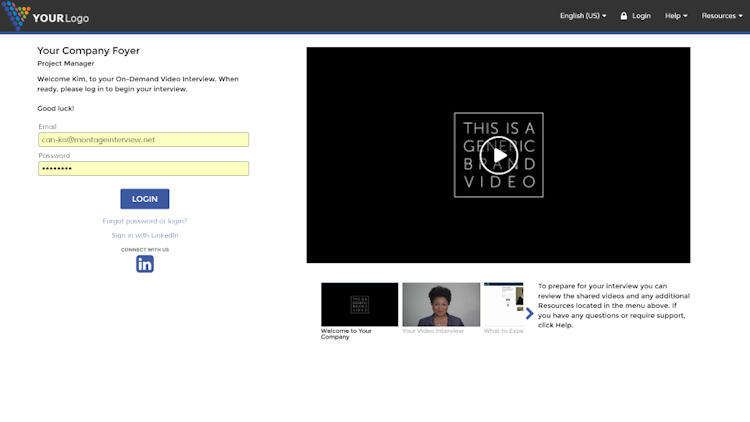Expand the Resources menu

point(722,16)
